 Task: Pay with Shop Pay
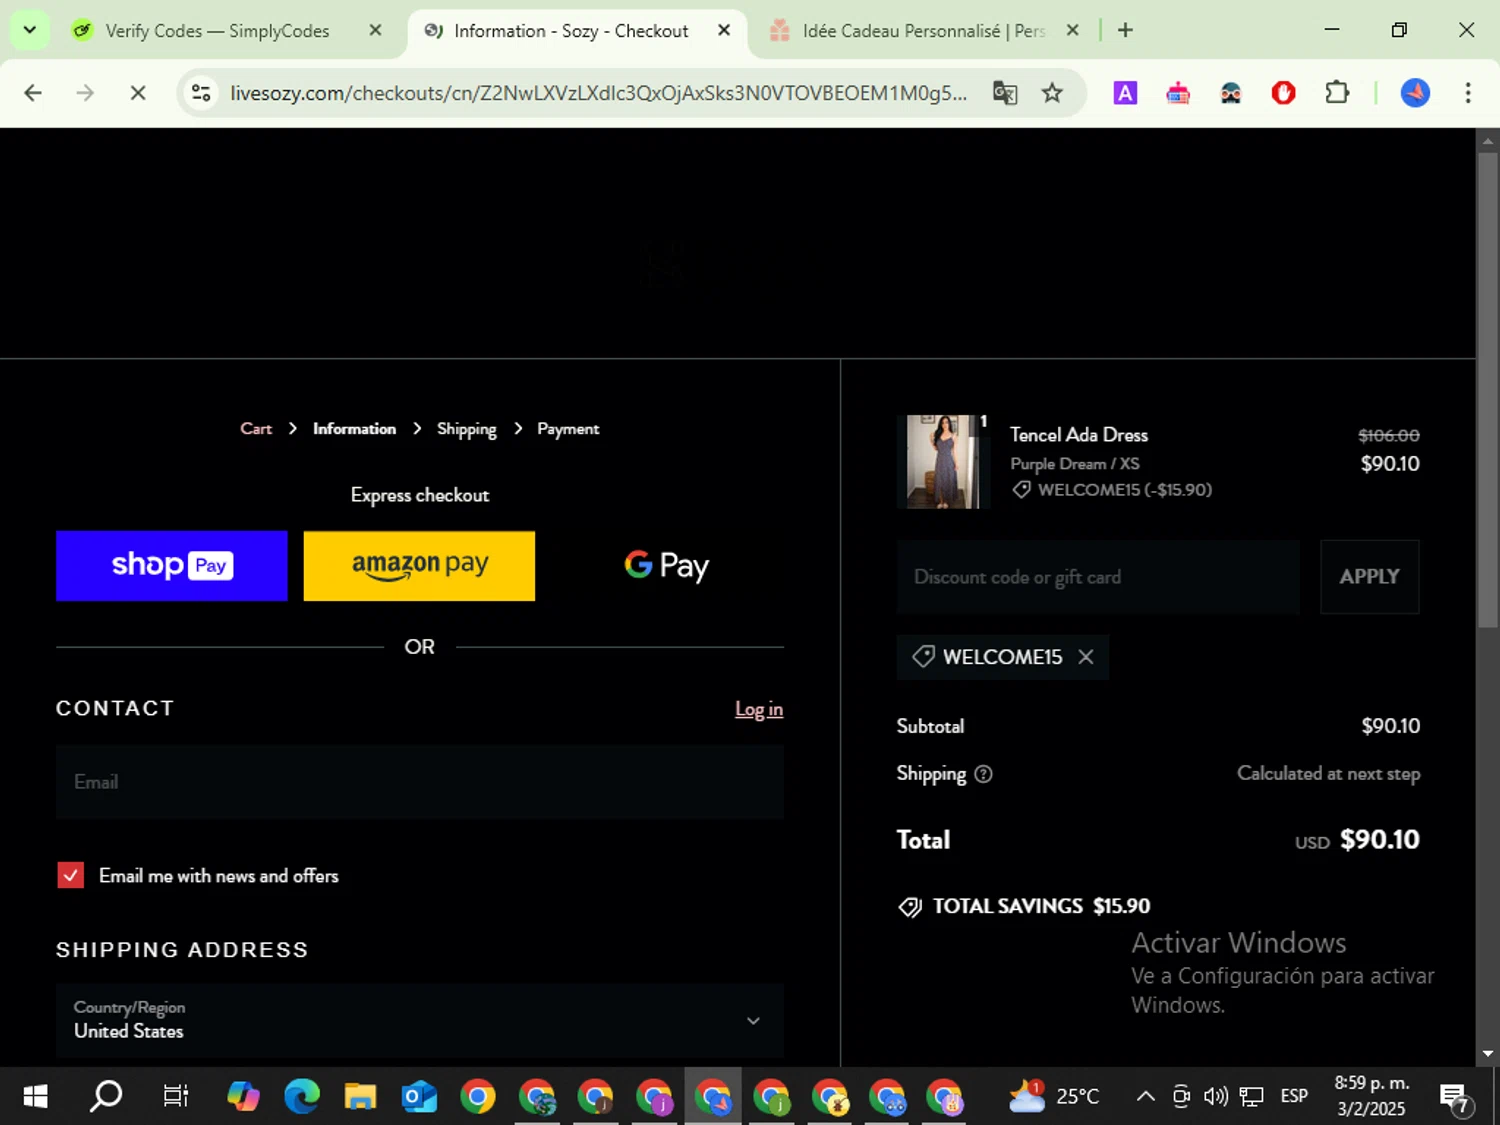point(171,566)
